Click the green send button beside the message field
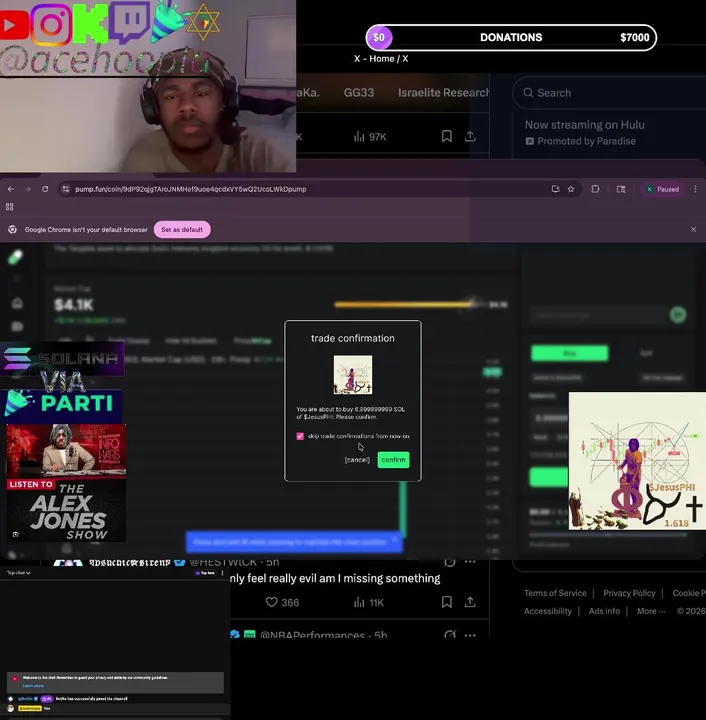Image resolution: width=706 pixels, height=720 pixels. point(678,315)
